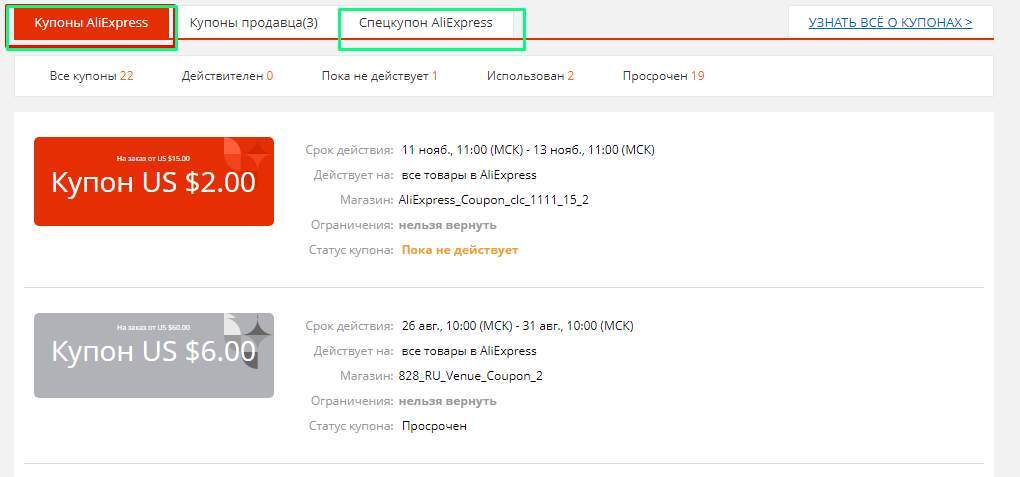
Task: Click the 26 авг. validity period text
Action: [x=517, y=326]
